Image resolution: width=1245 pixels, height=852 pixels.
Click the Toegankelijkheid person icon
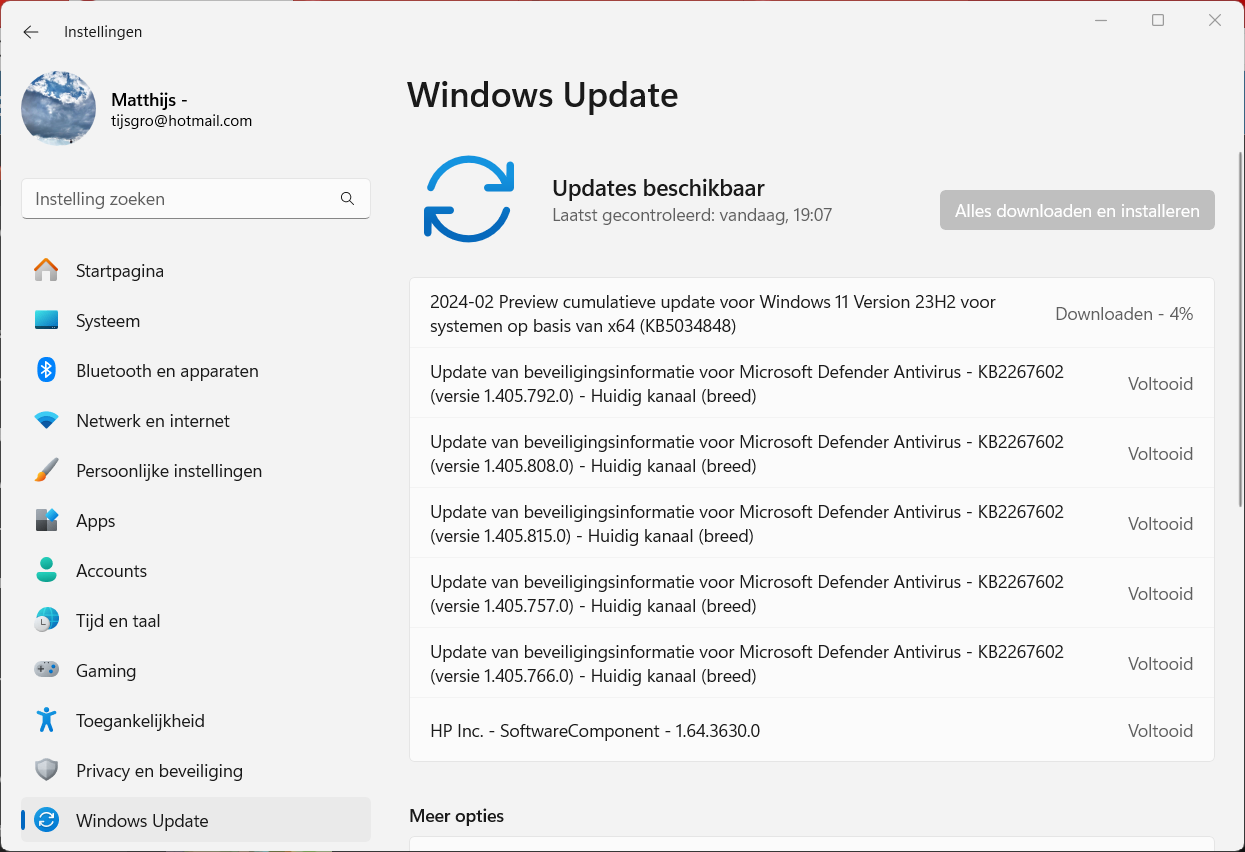[46, 721]
